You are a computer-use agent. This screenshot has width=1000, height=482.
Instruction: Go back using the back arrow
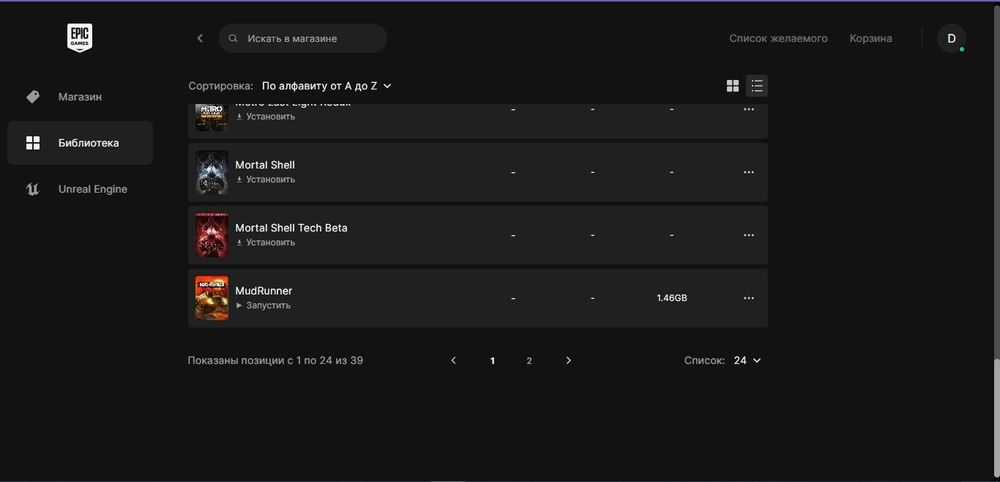[200, 38]
